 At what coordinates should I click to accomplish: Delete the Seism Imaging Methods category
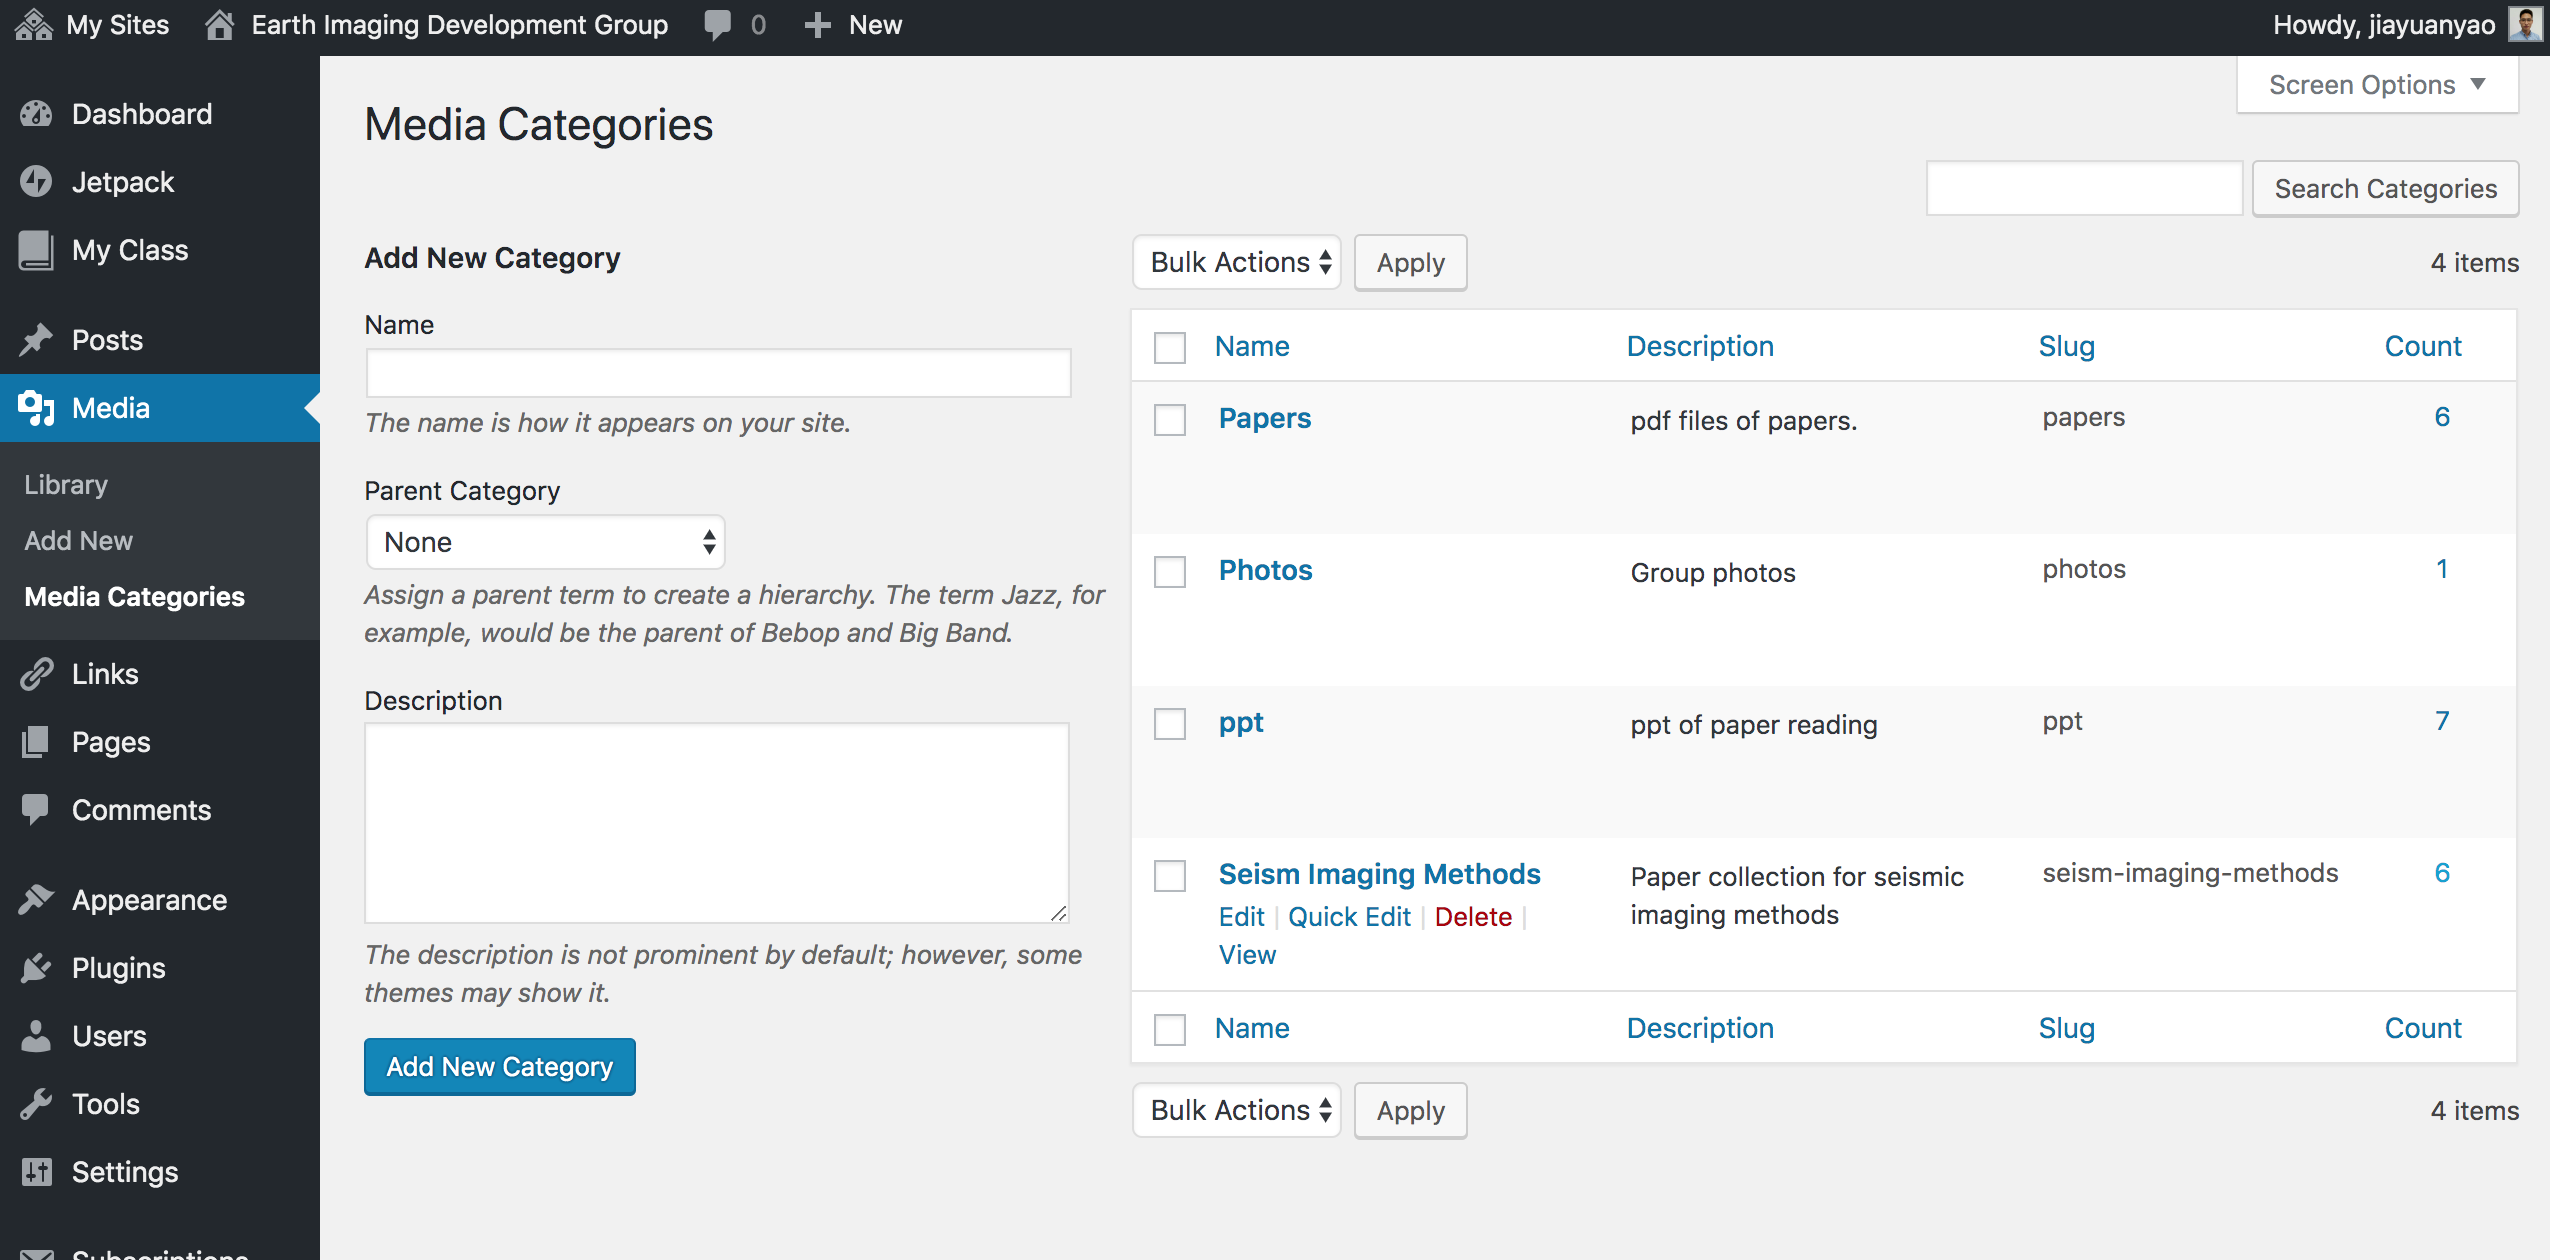coord(1473,916)
